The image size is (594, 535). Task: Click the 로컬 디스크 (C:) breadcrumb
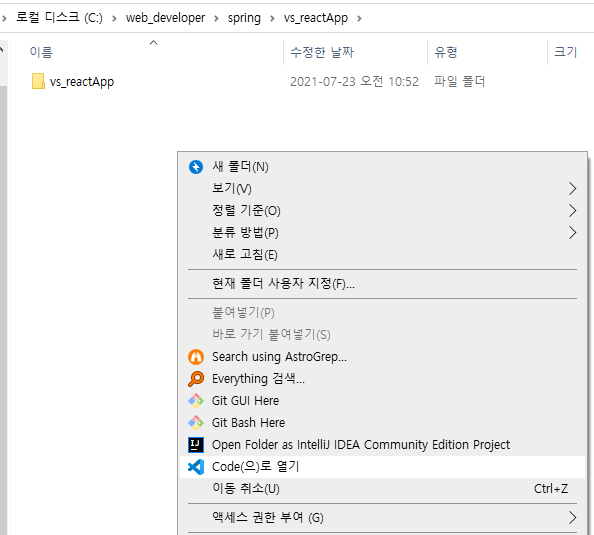click(x=59, y=17)
